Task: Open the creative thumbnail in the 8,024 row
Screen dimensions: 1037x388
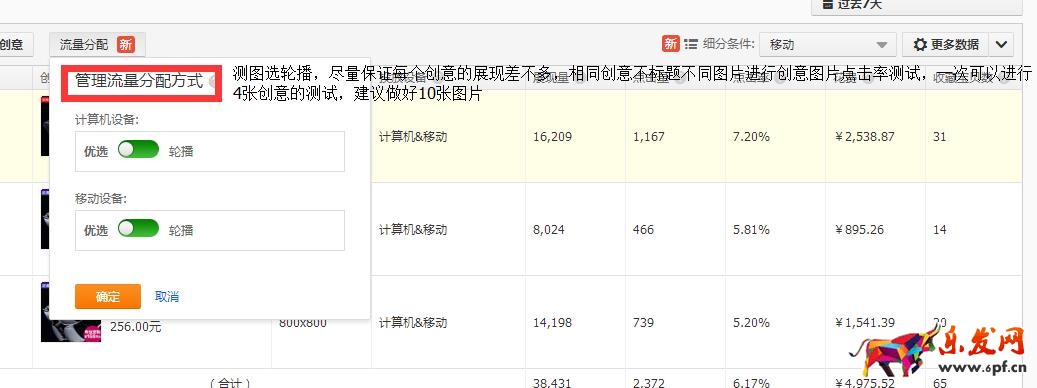Action: 45,219
